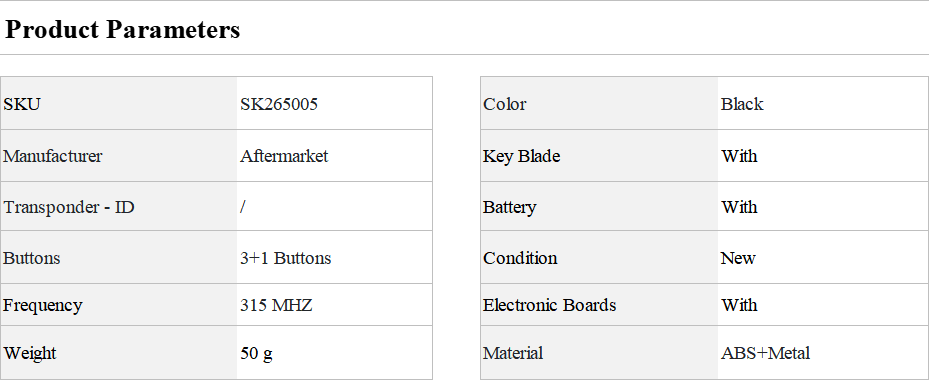
Task: Click the 315 MHZ frequency value
Action: (x=276, y=305)
